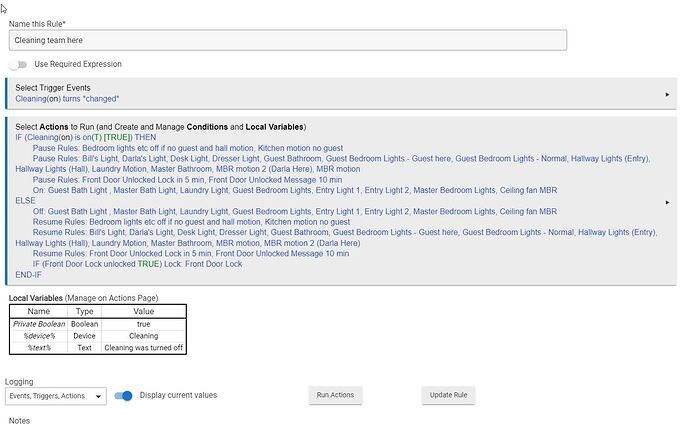Disable the Display current values switch
This screenshot has width=690, height=425.
[125, 395]
